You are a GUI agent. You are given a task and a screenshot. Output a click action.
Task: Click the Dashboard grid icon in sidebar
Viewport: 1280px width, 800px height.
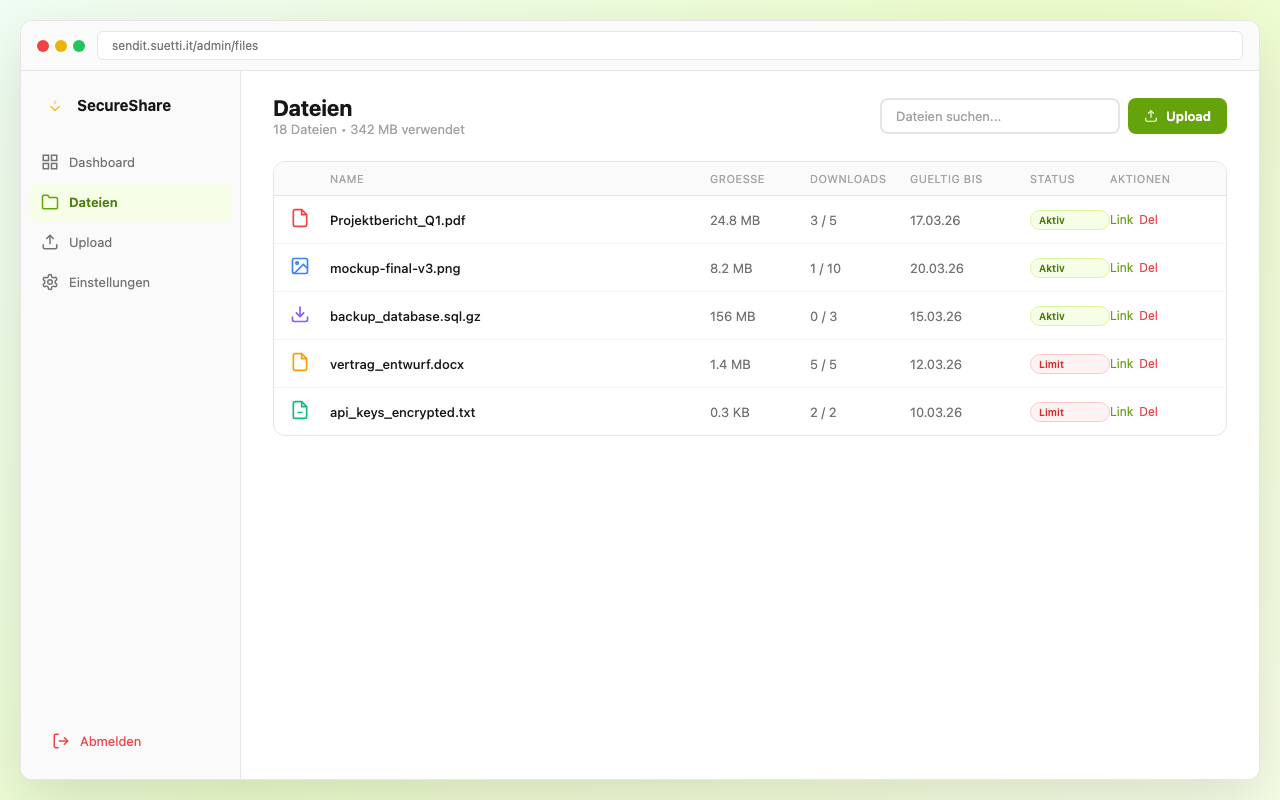50,162
